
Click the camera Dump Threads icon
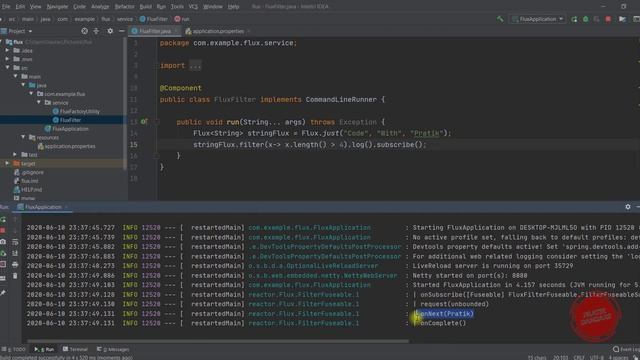(x=3, y=242)
